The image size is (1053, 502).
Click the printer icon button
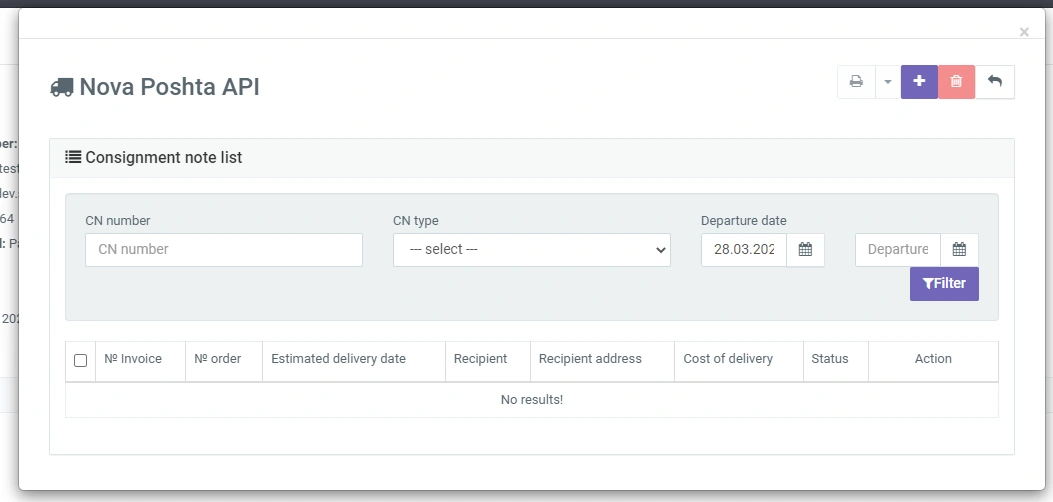click(x=856, y=82)
